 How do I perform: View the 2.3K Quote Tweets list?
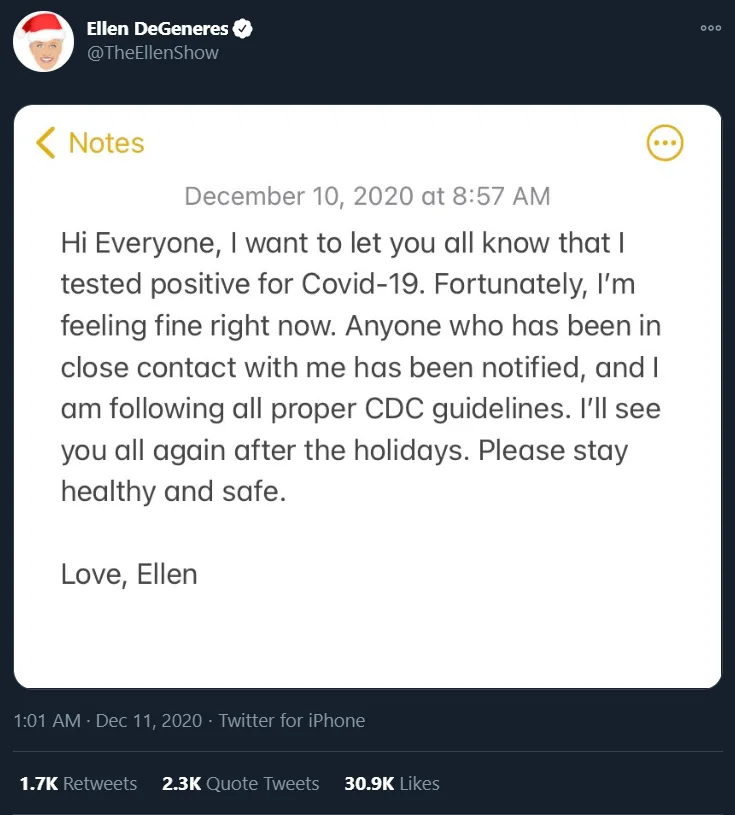pyautogui.click(x=240, y=783)
